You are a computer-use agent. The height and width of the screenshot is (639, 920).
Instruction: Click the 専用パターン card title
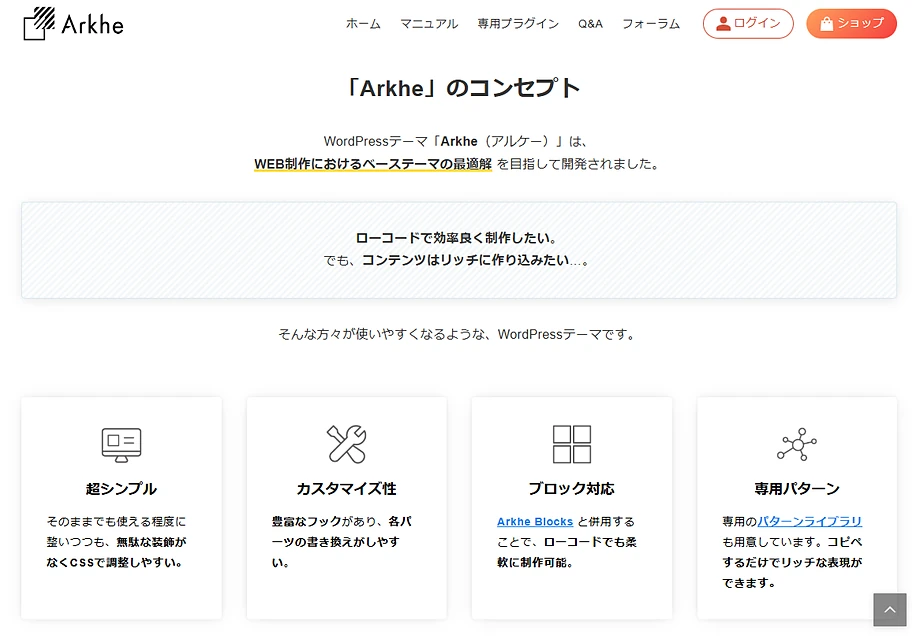click(x=797, y=489)
